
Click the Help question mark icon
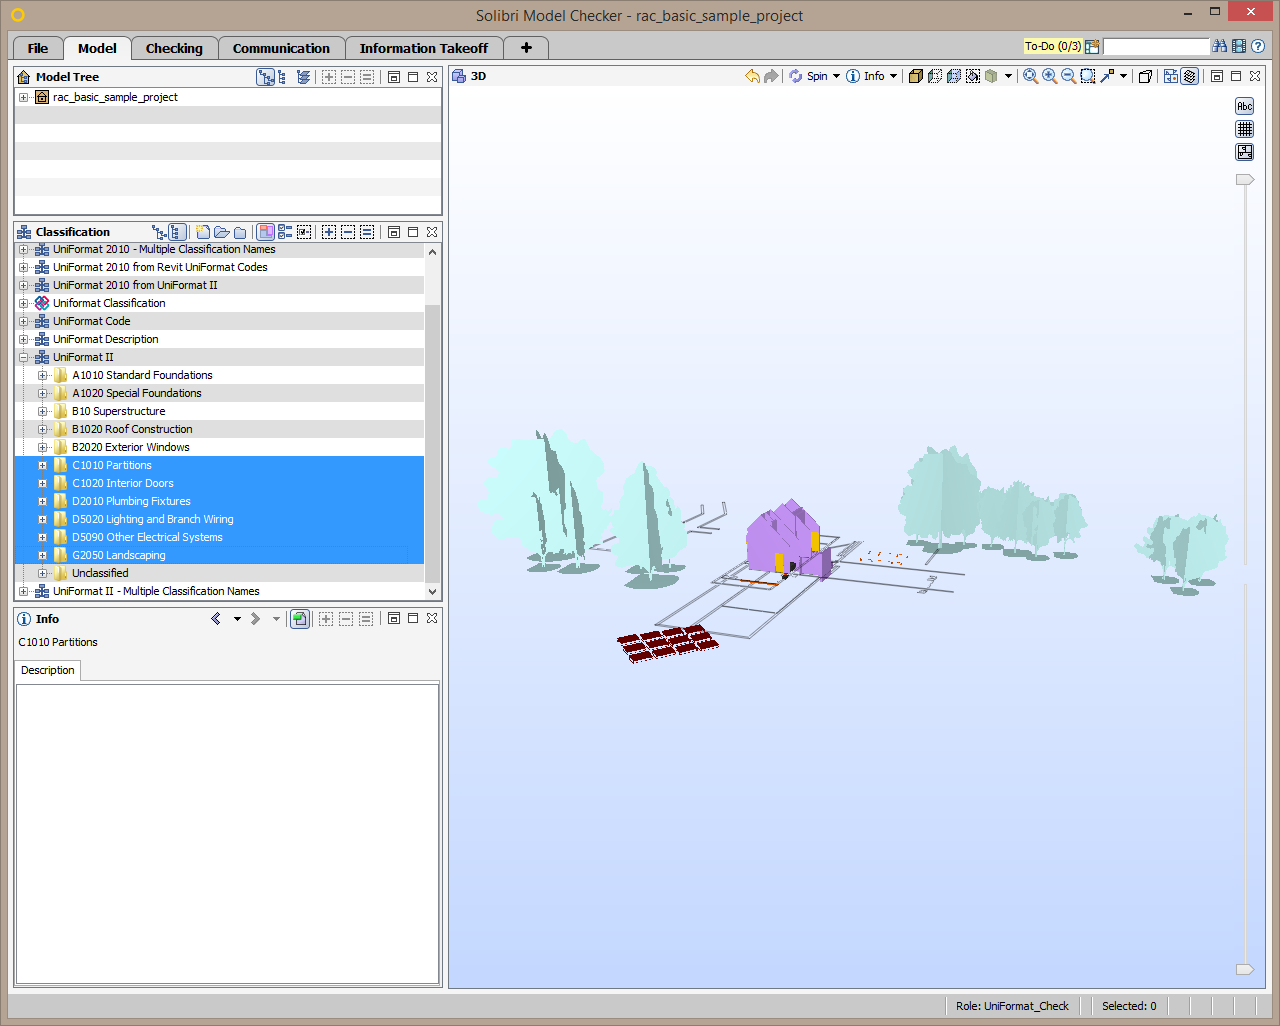[1258, 46]
